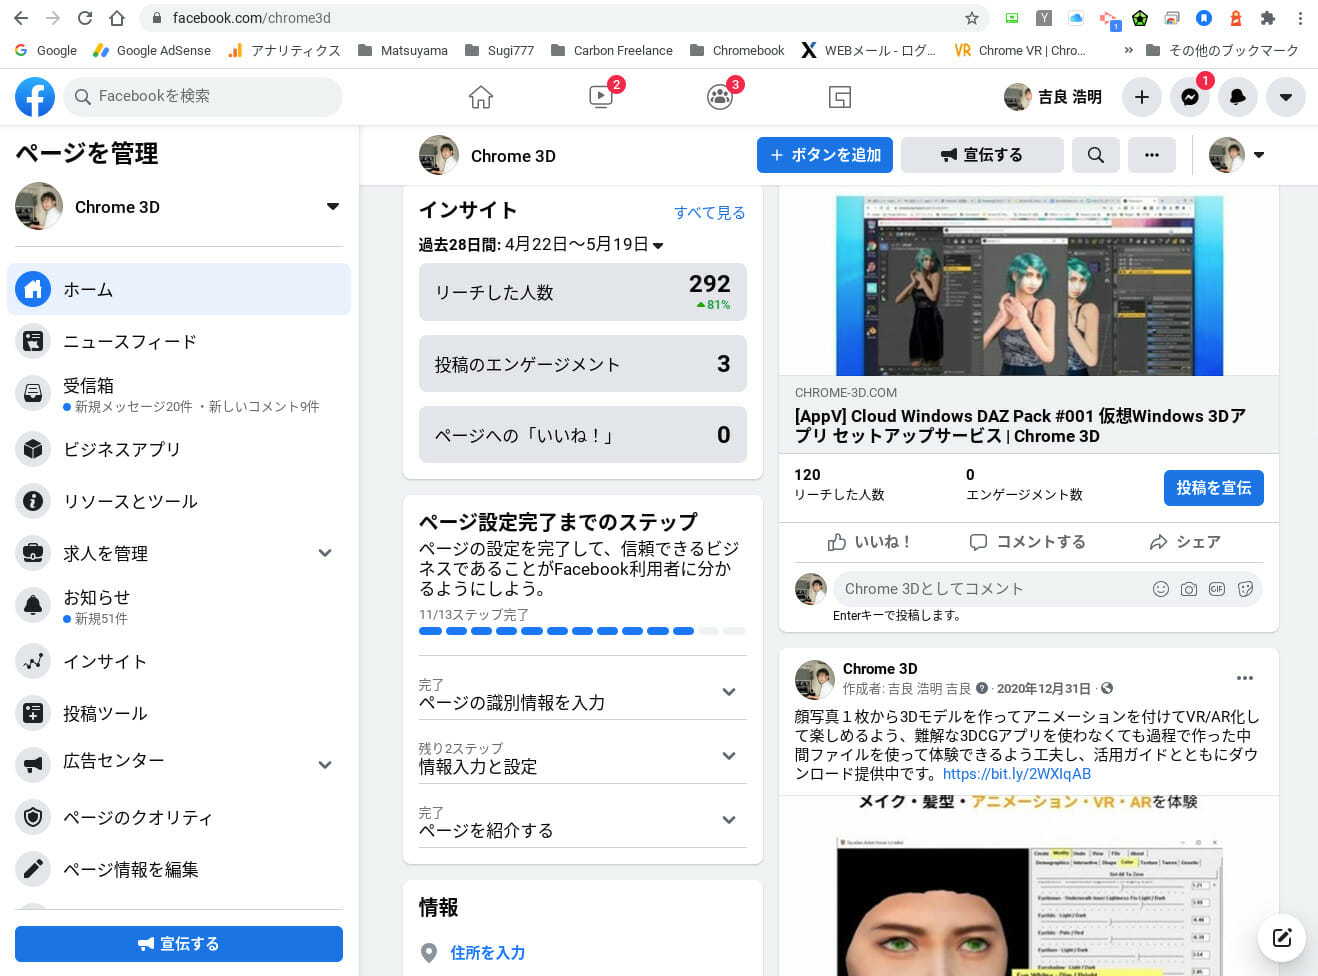The image size is (1318, 976).
Task: Expand 広告センター chevron
Action: (x=325, y=765)
